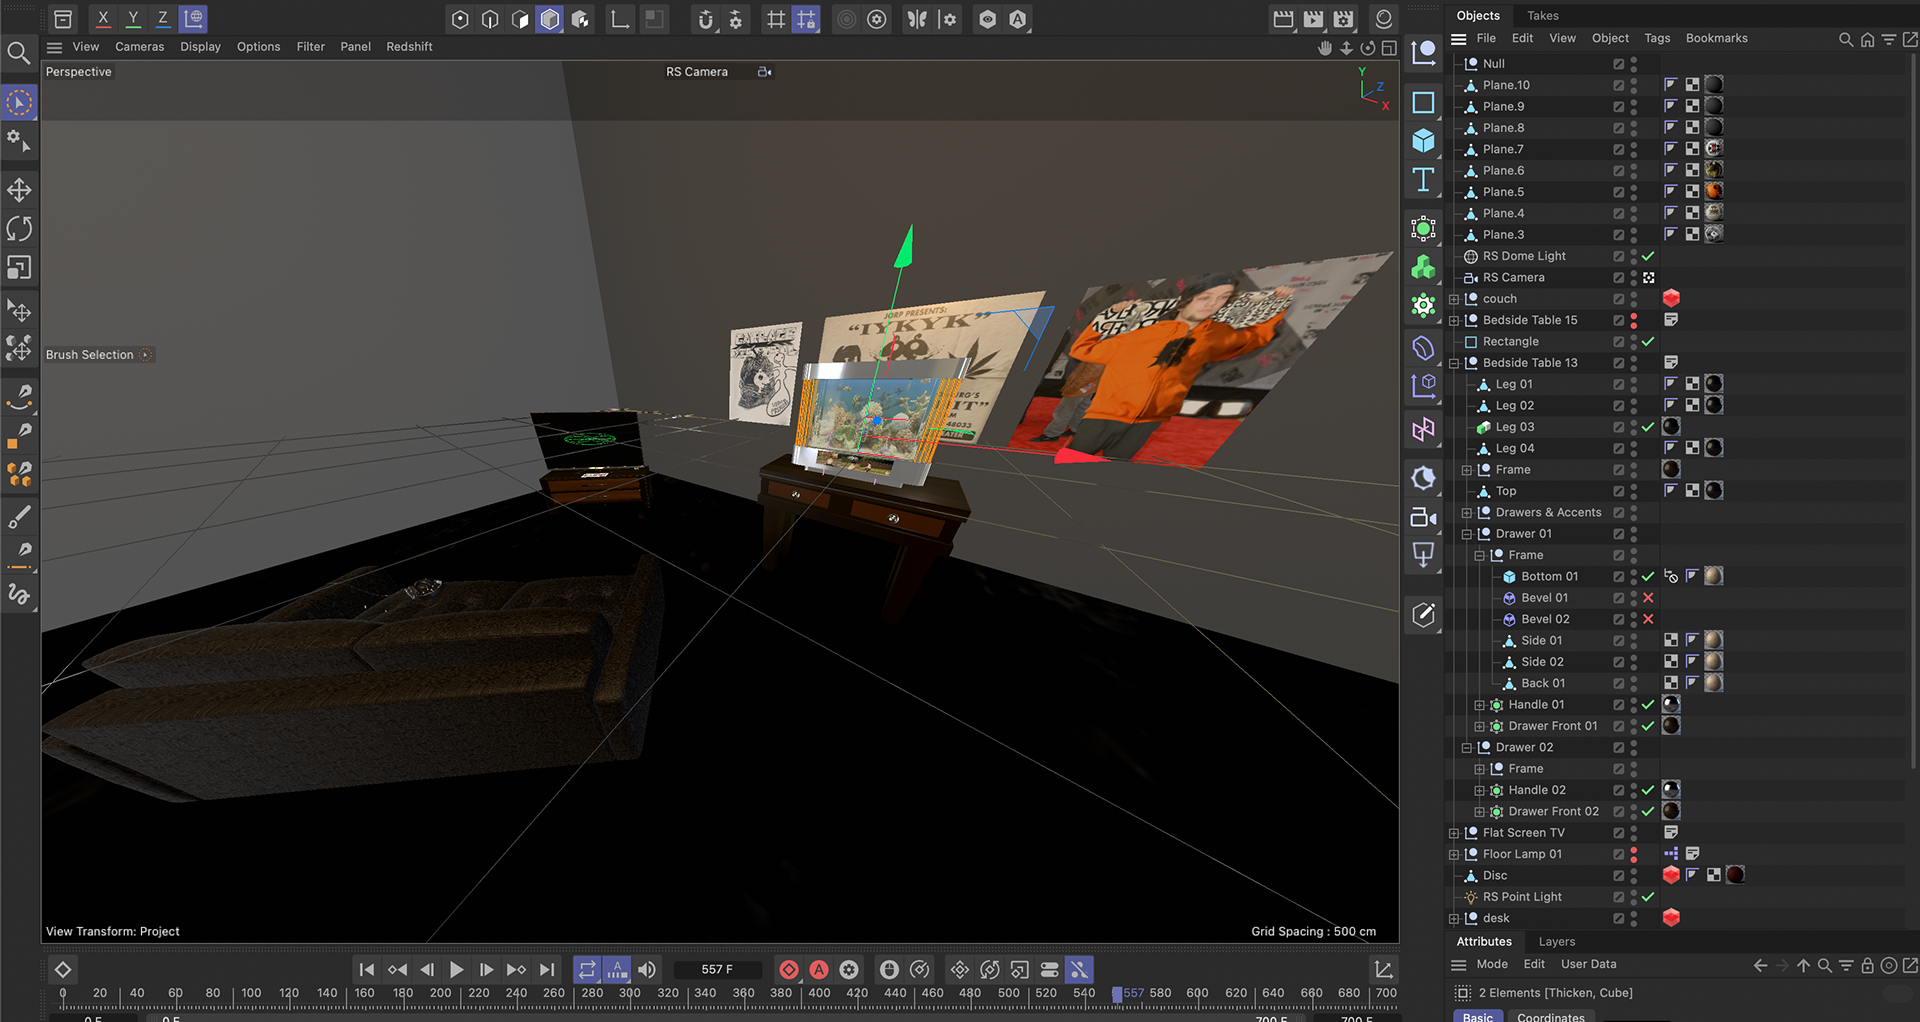Toggle world coordinate system button
Screen dimensions: 1920x1022
193,18
